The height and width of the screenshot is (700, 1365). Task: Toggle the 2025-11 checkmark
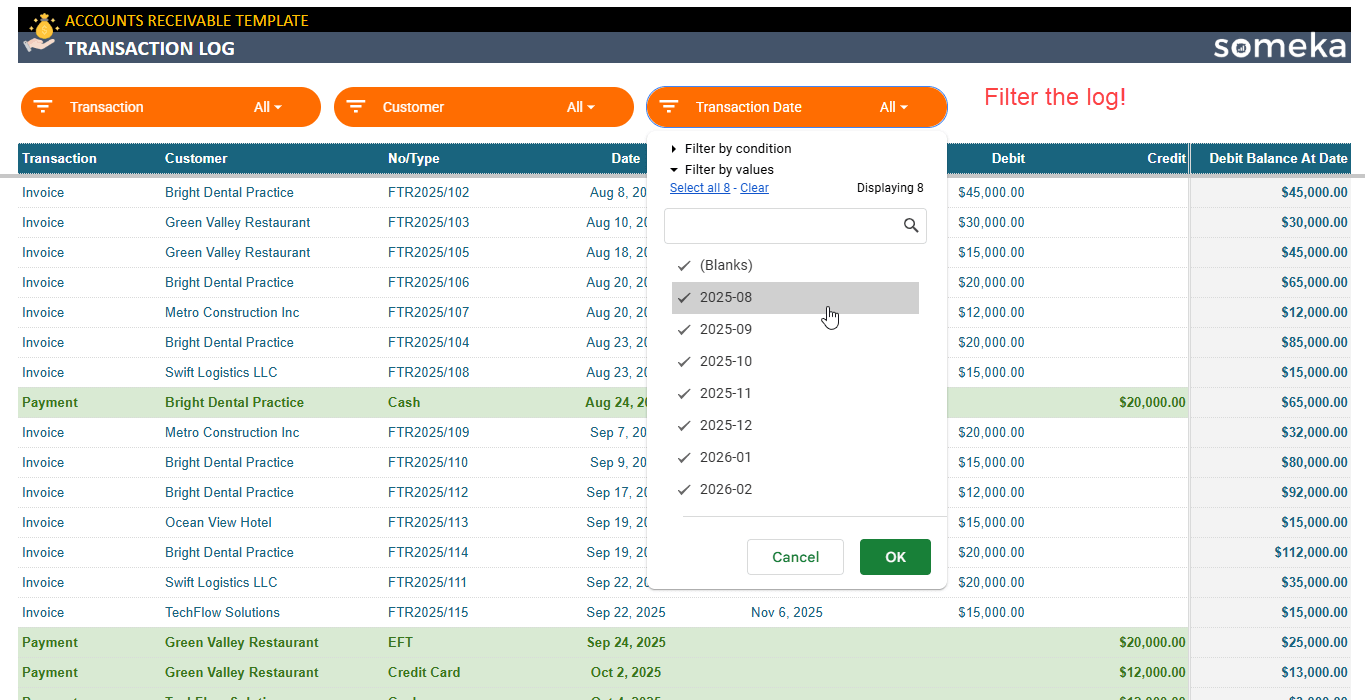[683, 393]
